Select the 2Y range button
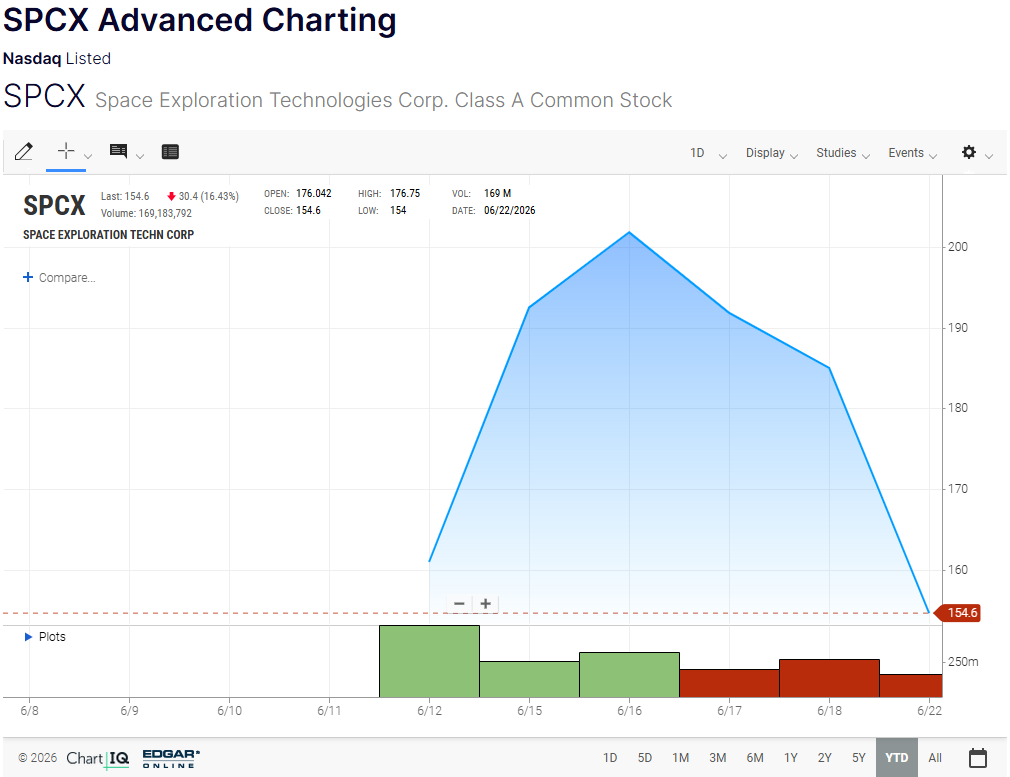 pyautogui.click(x=824, y=758)
